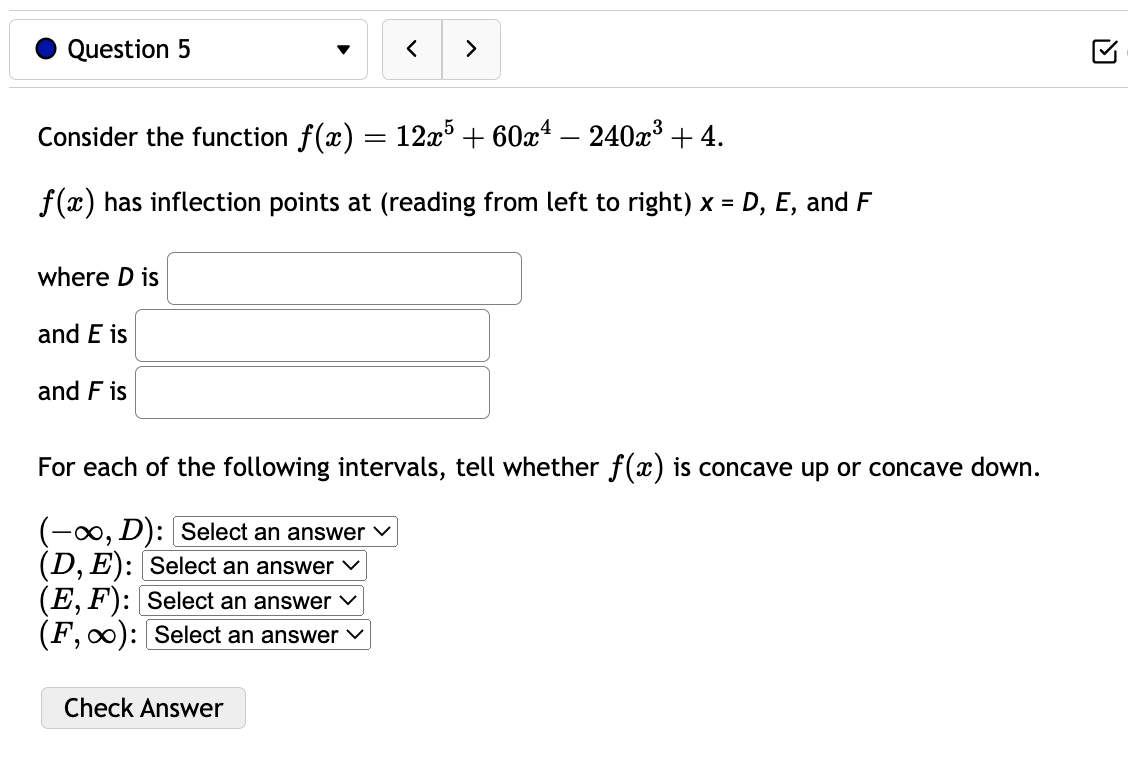Image resolution: width=1128 pixels, height=762 pixels.
Task: Open the (D, E) Select an answer chevron
Action: pyautogui.click(x=352, y=566)
